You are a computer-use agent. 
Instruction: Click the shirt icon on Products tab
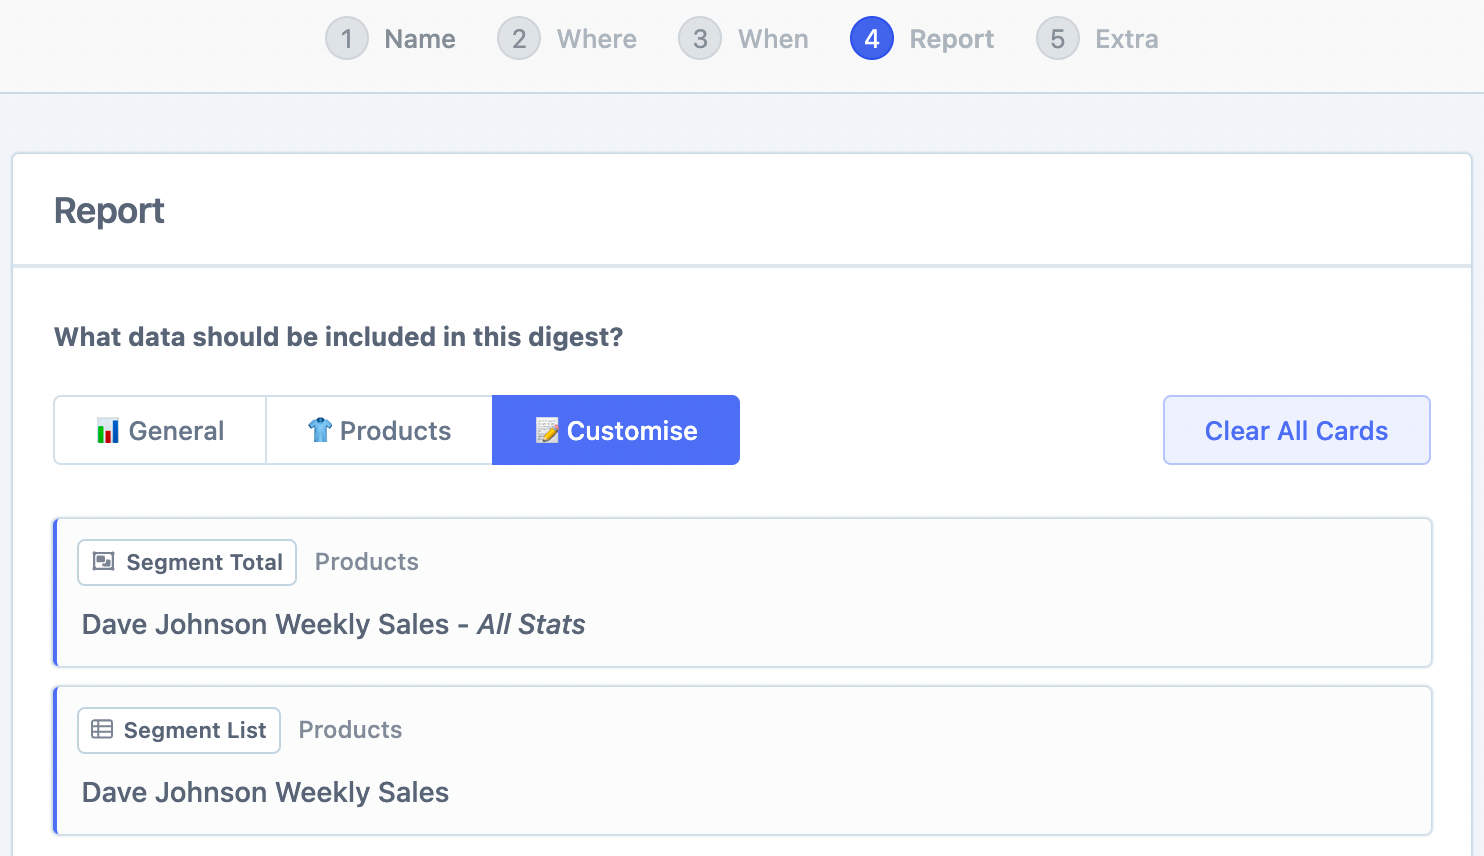coord(320,430)
